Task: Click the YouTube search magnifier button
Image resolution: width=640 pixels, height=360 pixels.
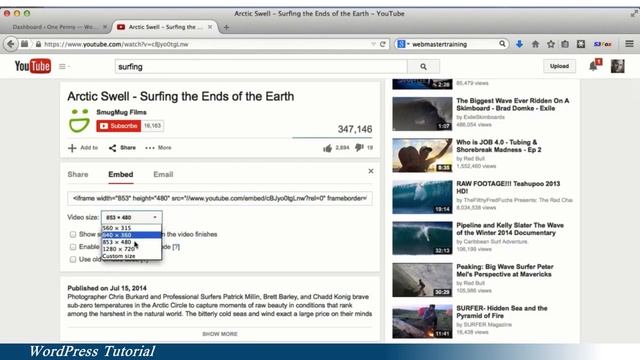Action: coord(423,67)
